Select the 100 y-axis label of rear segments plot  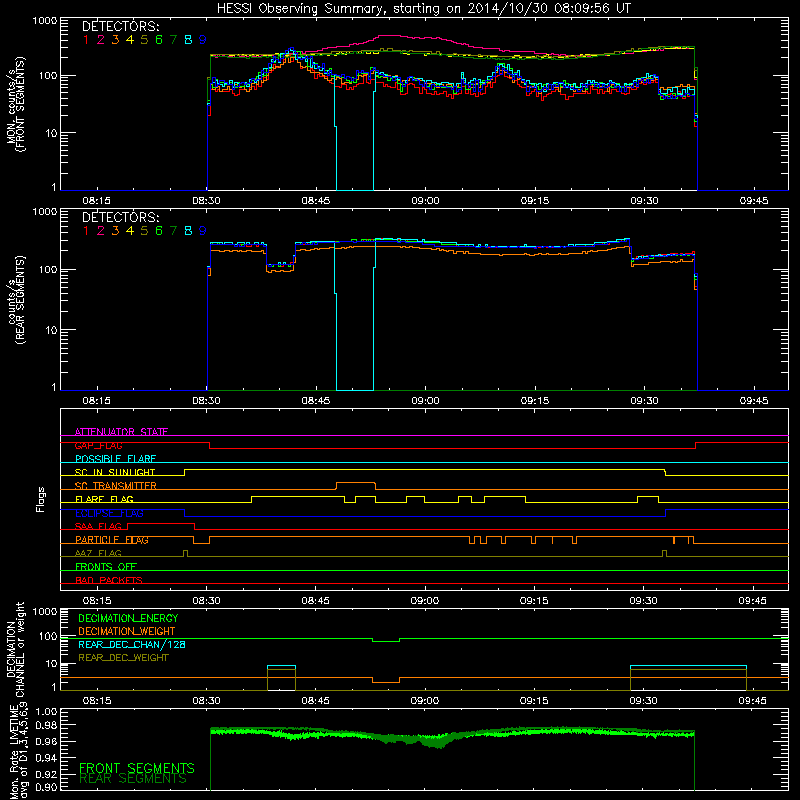[x=48, y=270]
